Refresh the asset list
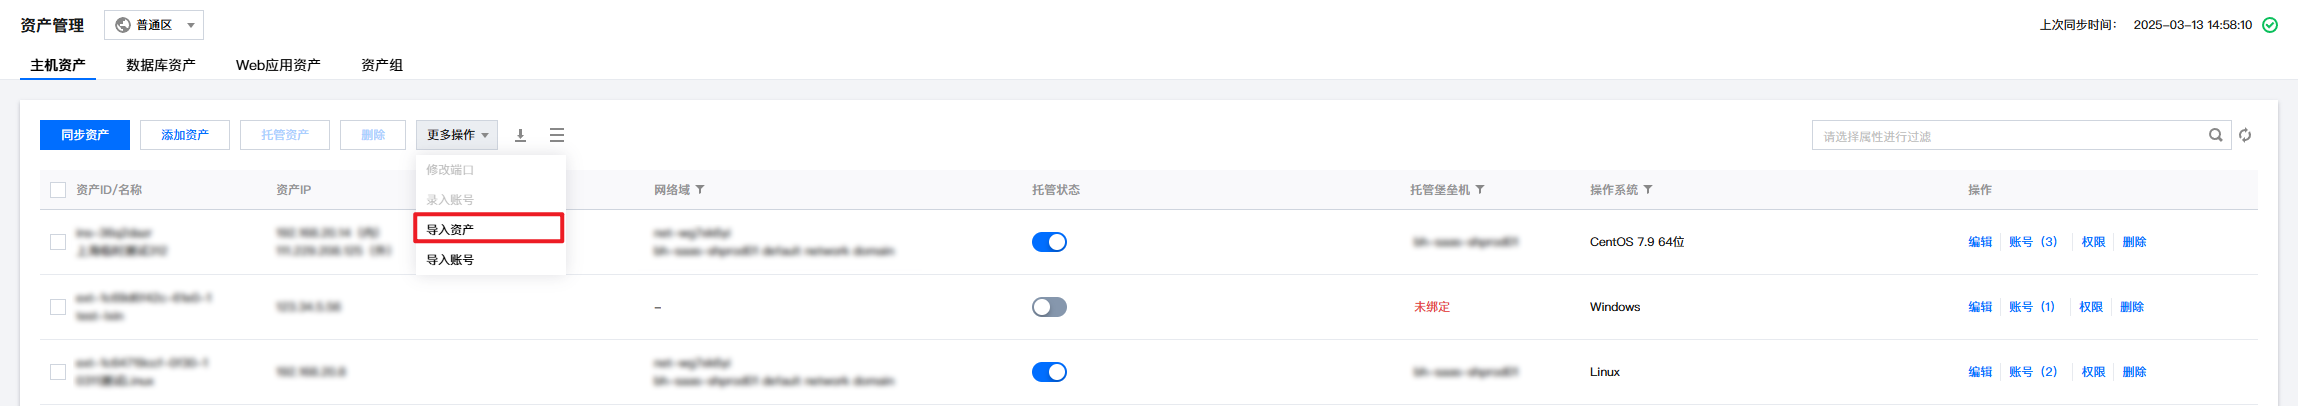Viewport: 2298px width, 406px height. point(2245,135)
